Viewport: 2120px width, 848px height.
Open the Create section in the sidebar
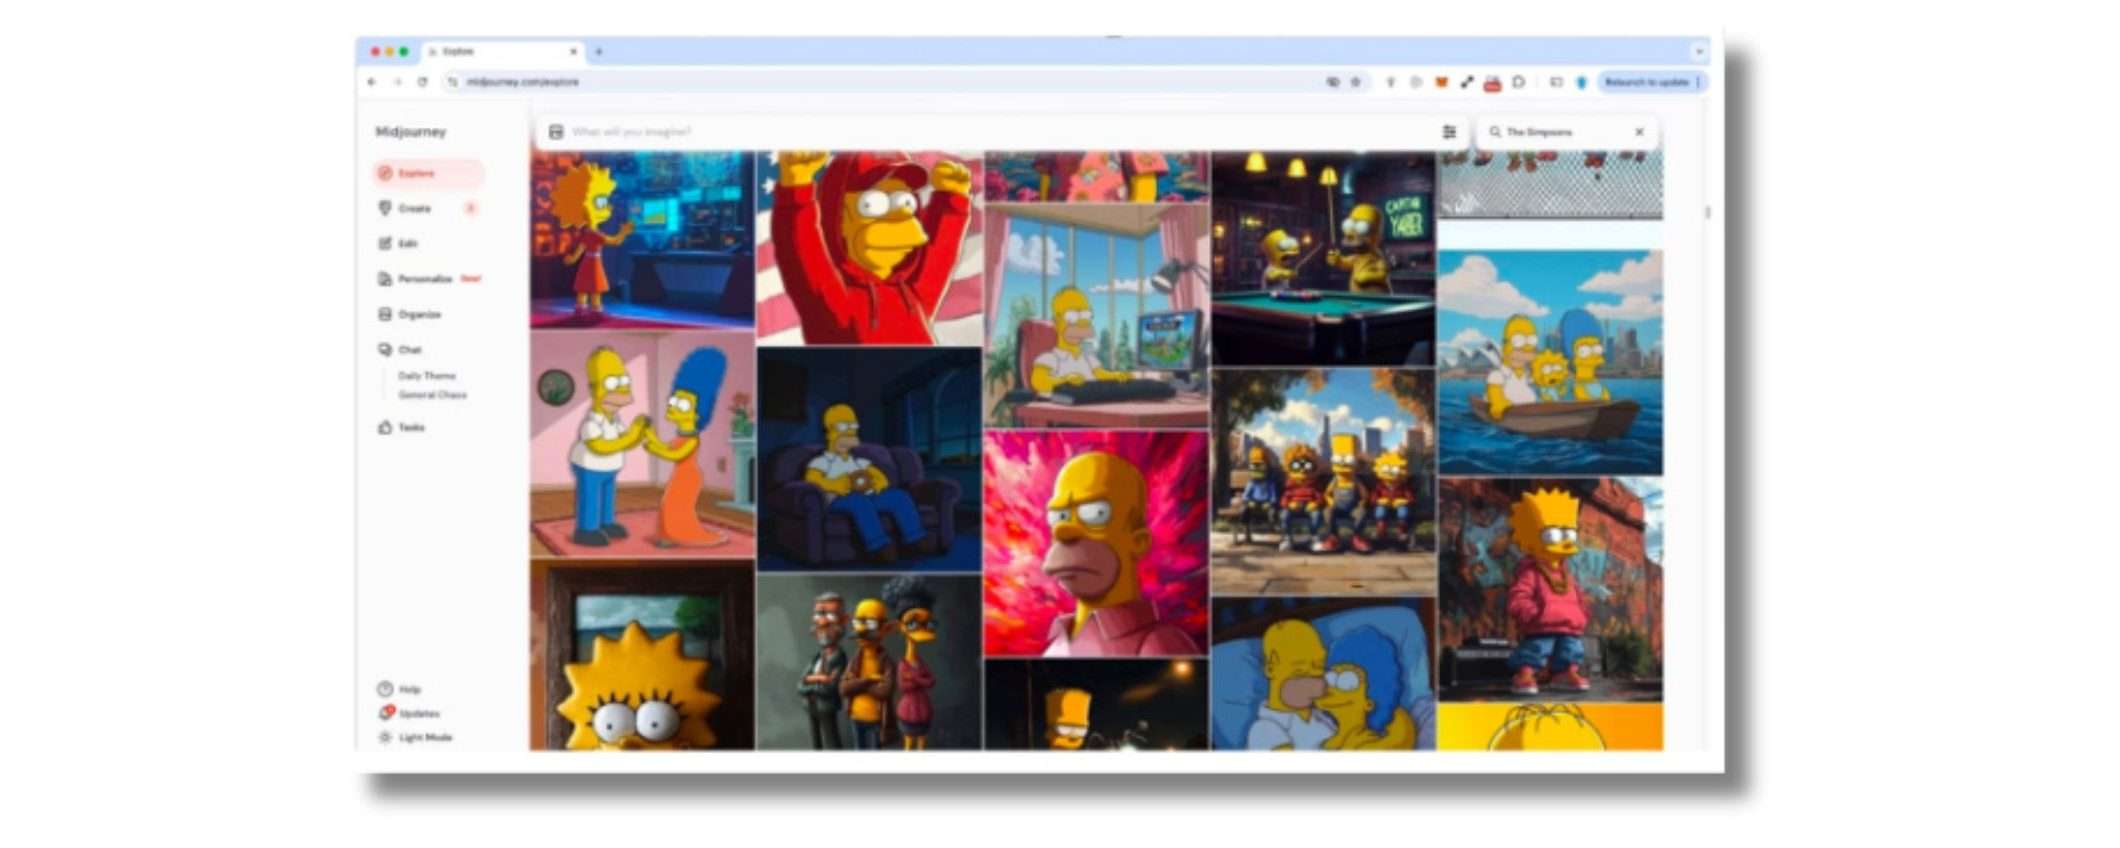pos(414,209)
